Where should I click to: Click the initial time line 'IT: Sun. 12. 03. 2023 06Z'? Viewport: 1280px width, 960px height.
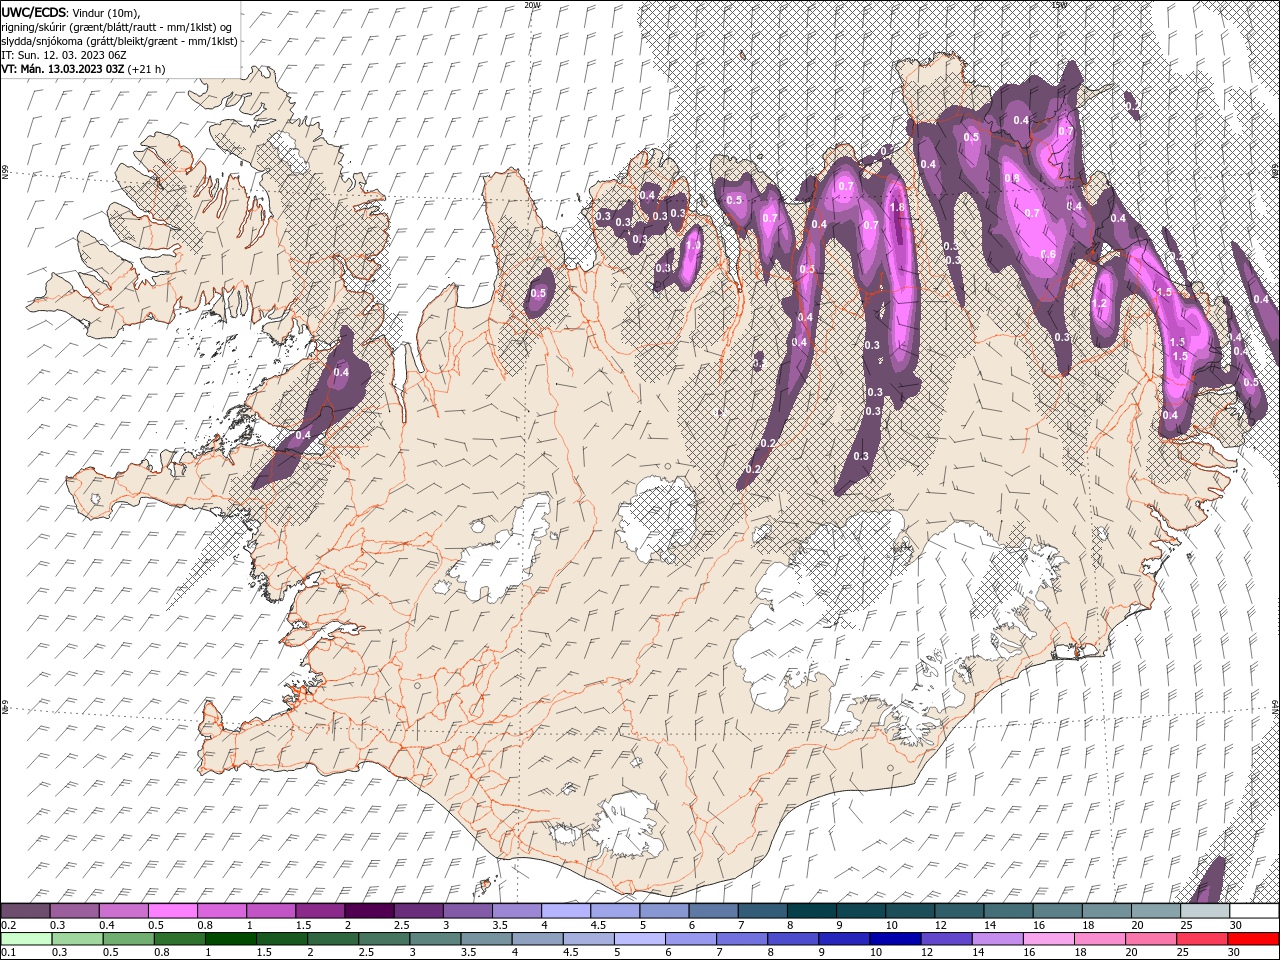[x=64, y=54]
